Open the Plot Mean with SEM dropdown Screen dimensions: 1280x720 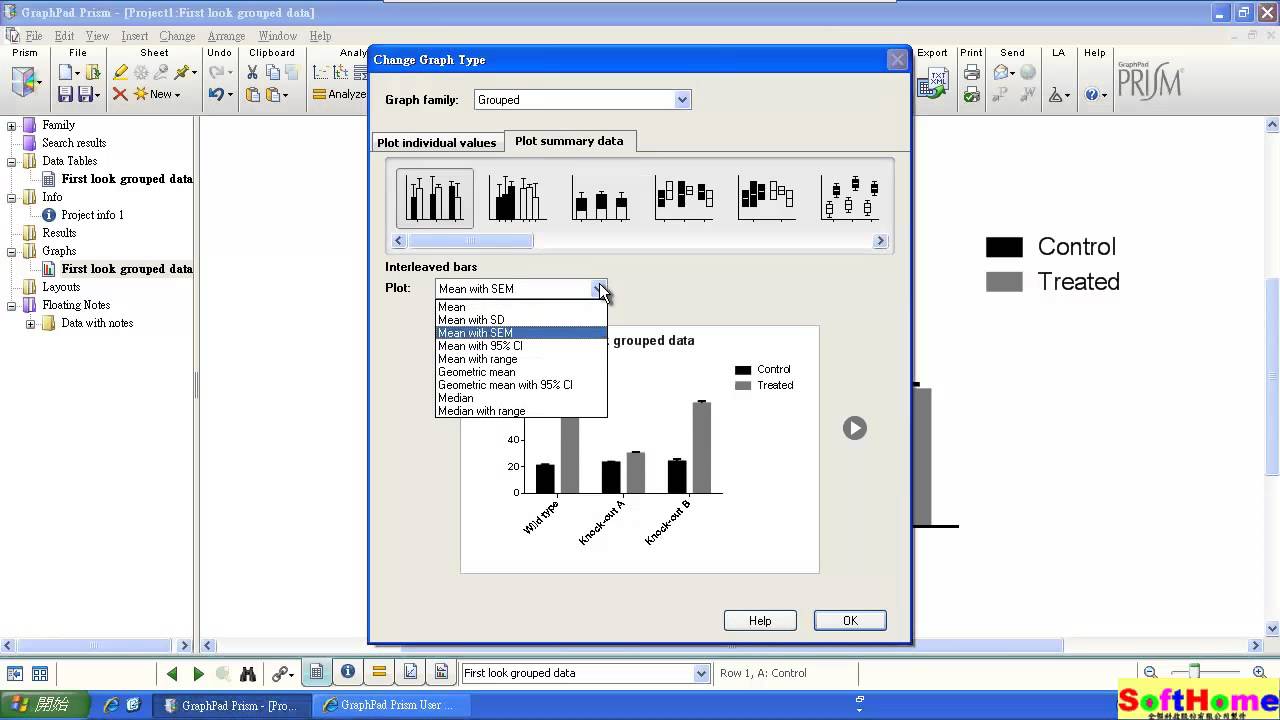pos(598,289)
